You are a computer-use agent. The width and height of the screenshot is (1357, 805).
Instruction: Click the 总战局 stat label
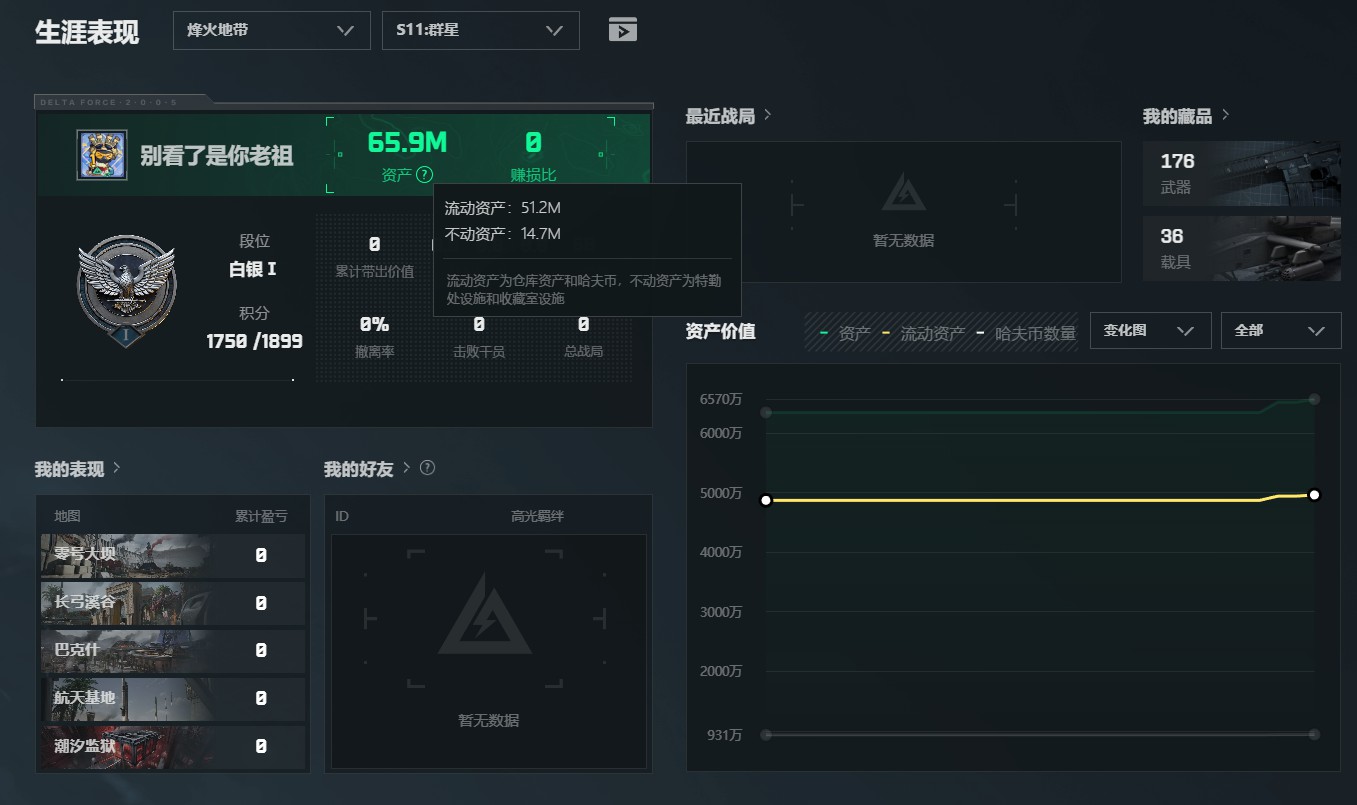(x=583, y=351)
